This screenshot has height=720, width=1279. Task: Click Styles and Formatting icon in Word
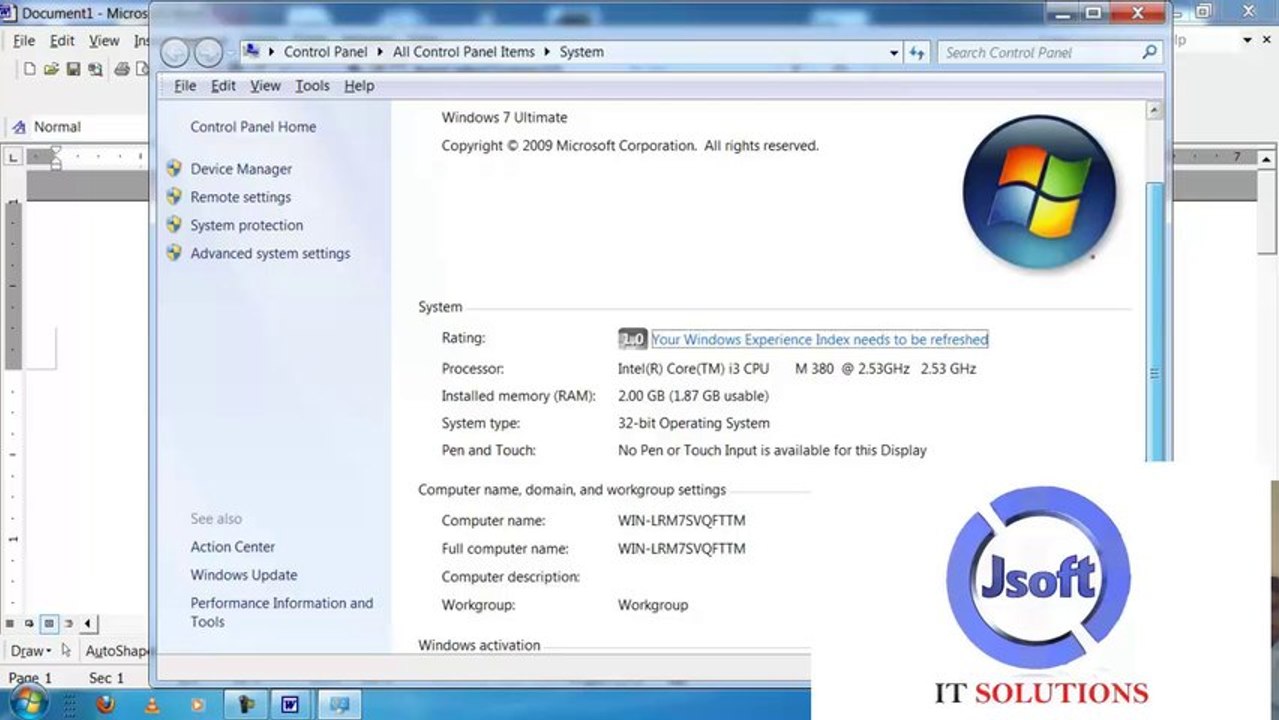click(x=18, y=127)
